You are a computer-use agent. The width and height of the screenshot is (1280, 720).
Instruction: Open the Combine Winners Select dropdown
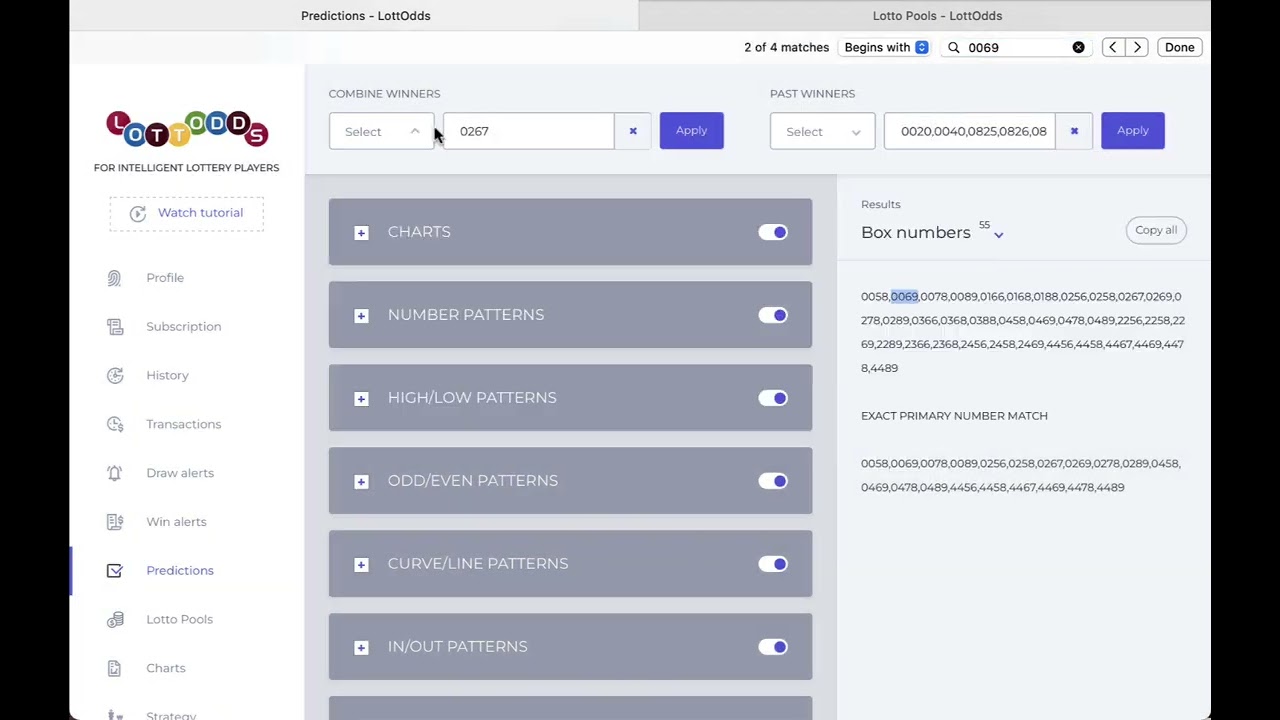pyautogui.click(x=381, y=131)
